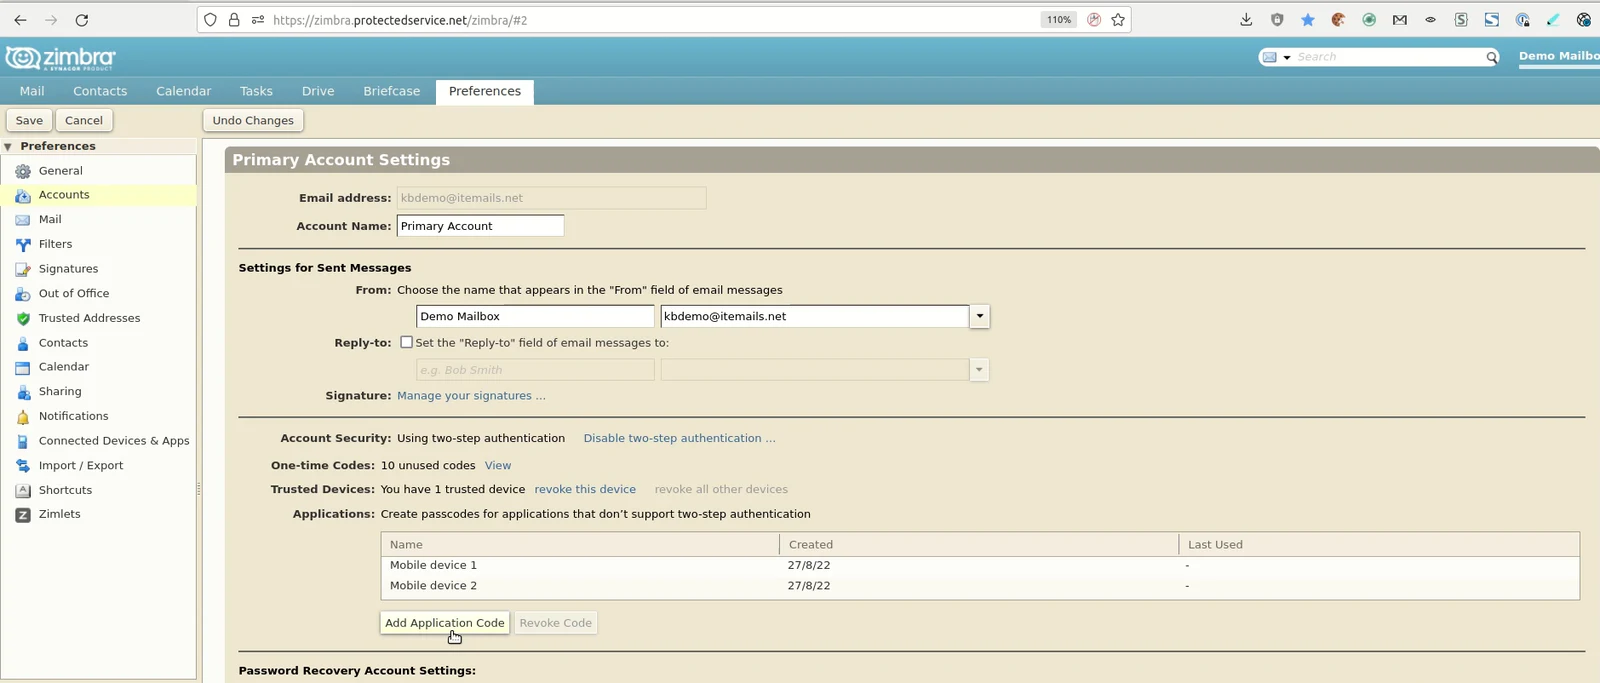Switch to the Drive tab
Image resolution: width=1600 pixels, height=683 pixels.
coord(318,91)
